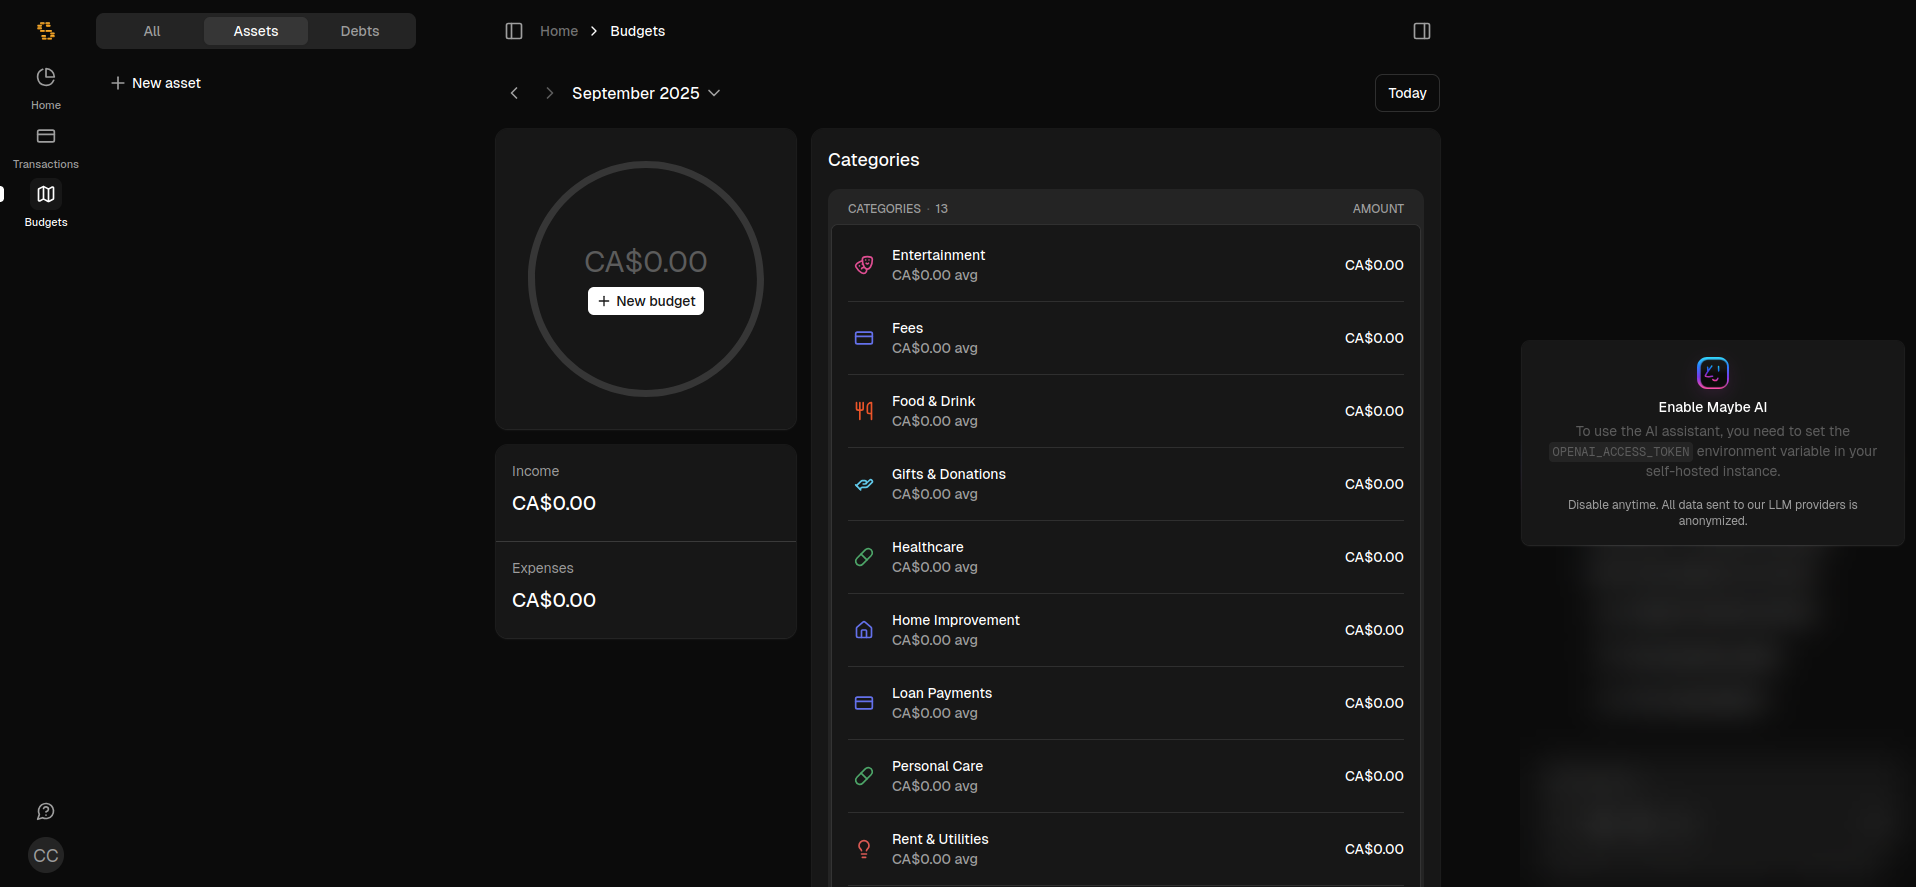Open Home breadcrumb link

tap(559, 31)
